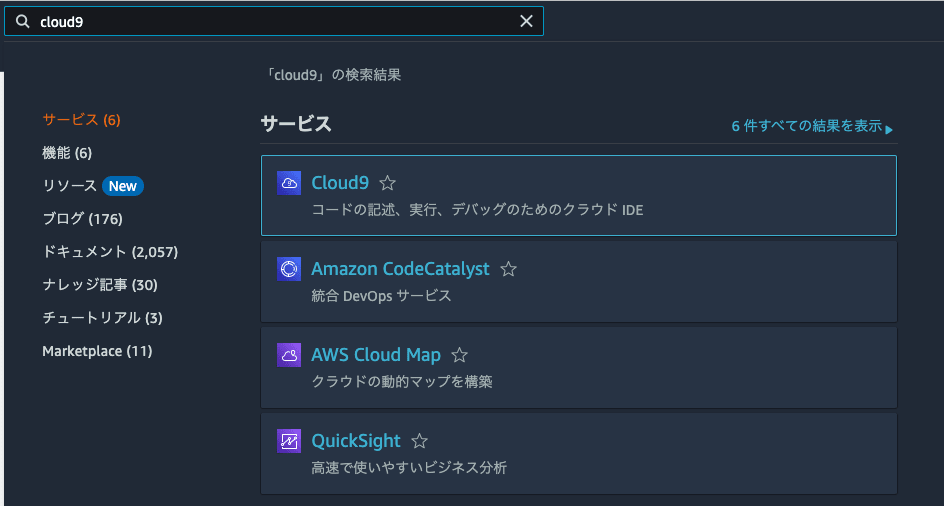Image resolution: width=944 pixels, height=506 pixels.
Task: Show リソース New category results
Action: point(92,186)
